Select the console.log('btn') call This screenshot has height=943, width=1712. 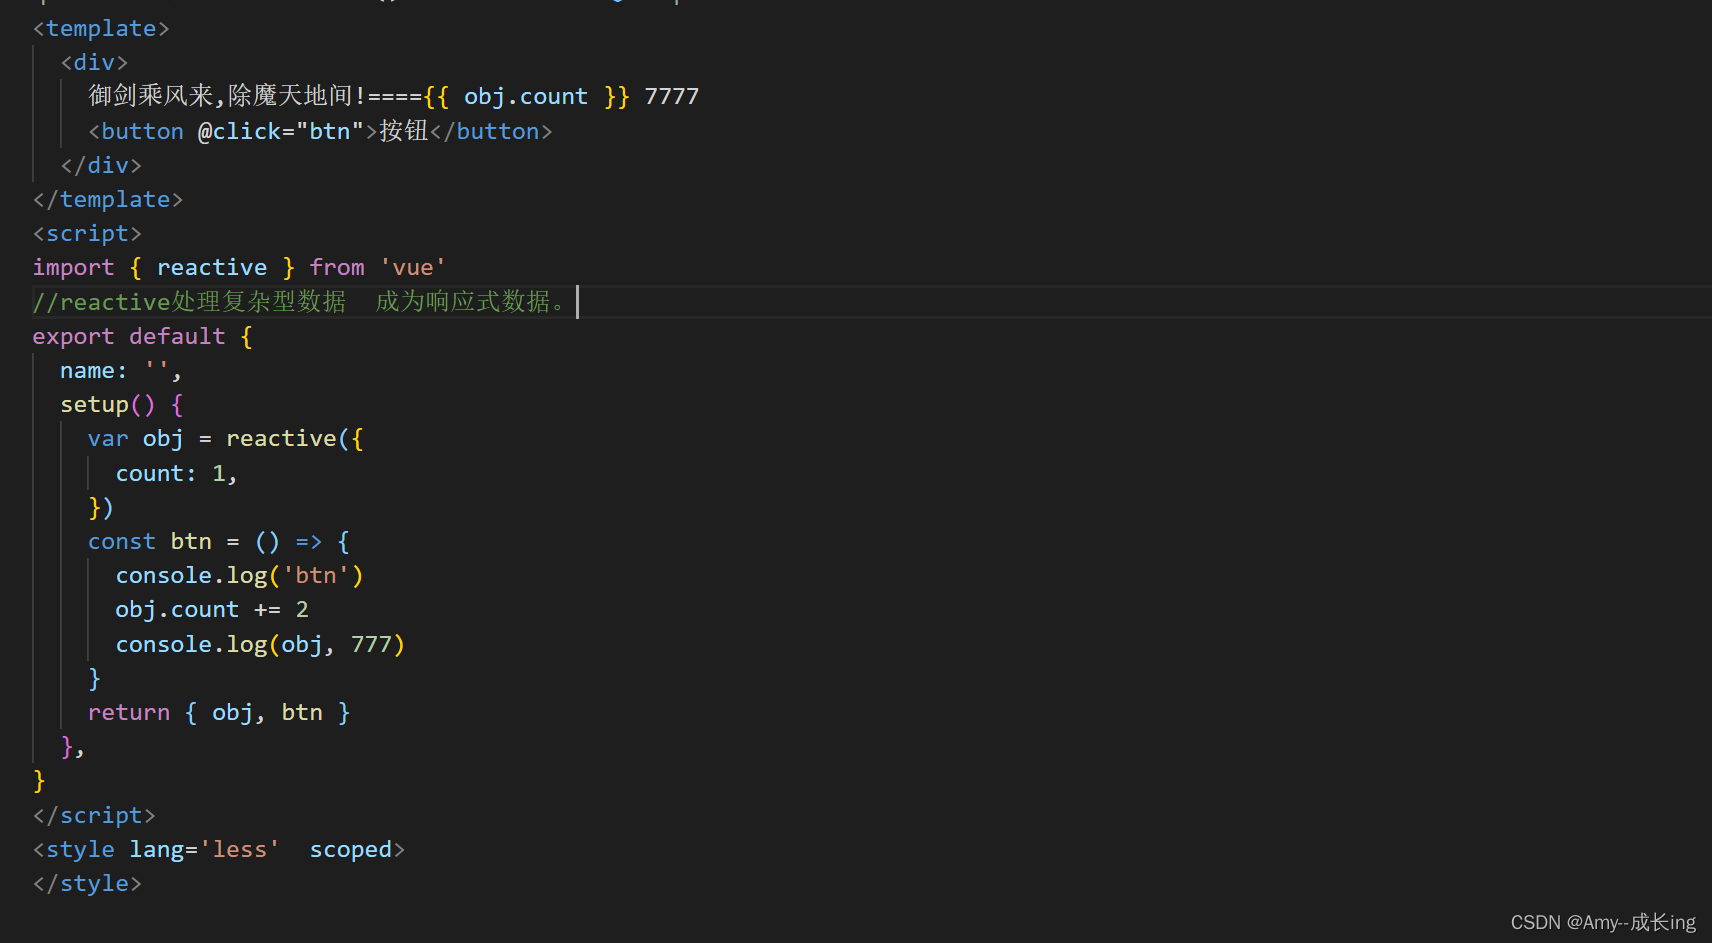click(x=238, y=574)
